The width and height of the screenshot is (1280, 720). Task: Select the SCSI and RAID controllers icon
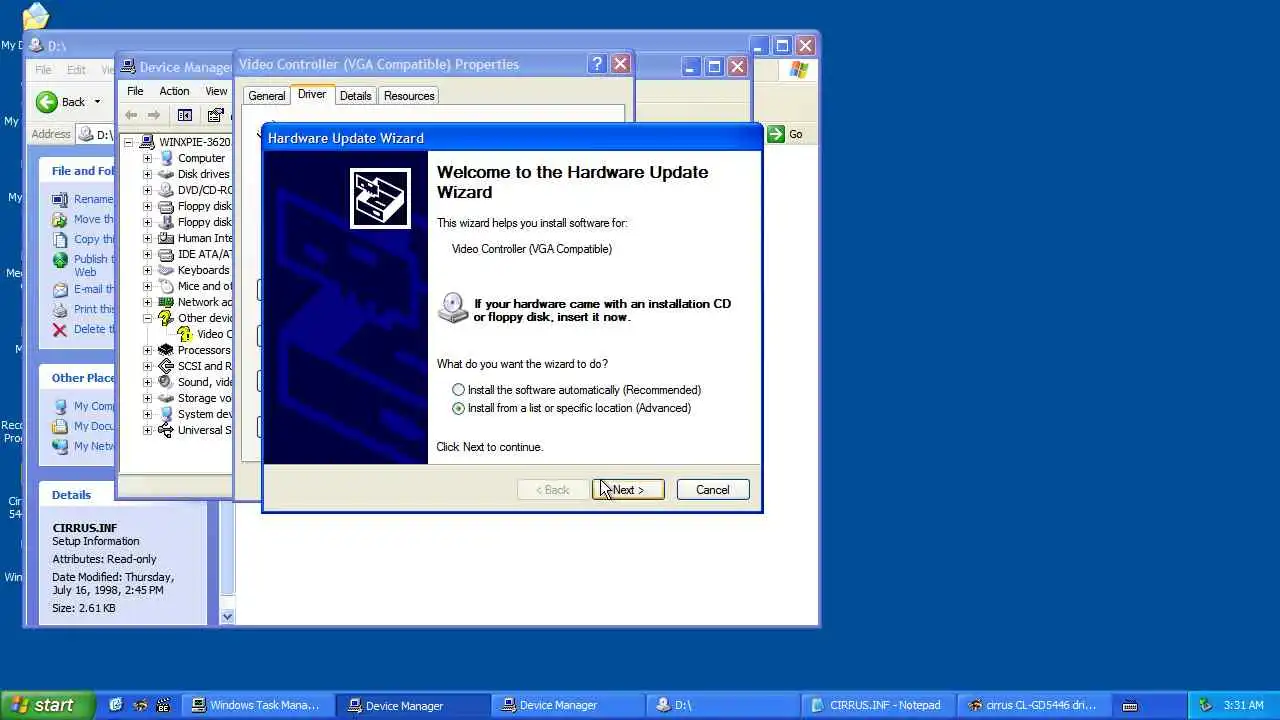[x=166, y=366]
